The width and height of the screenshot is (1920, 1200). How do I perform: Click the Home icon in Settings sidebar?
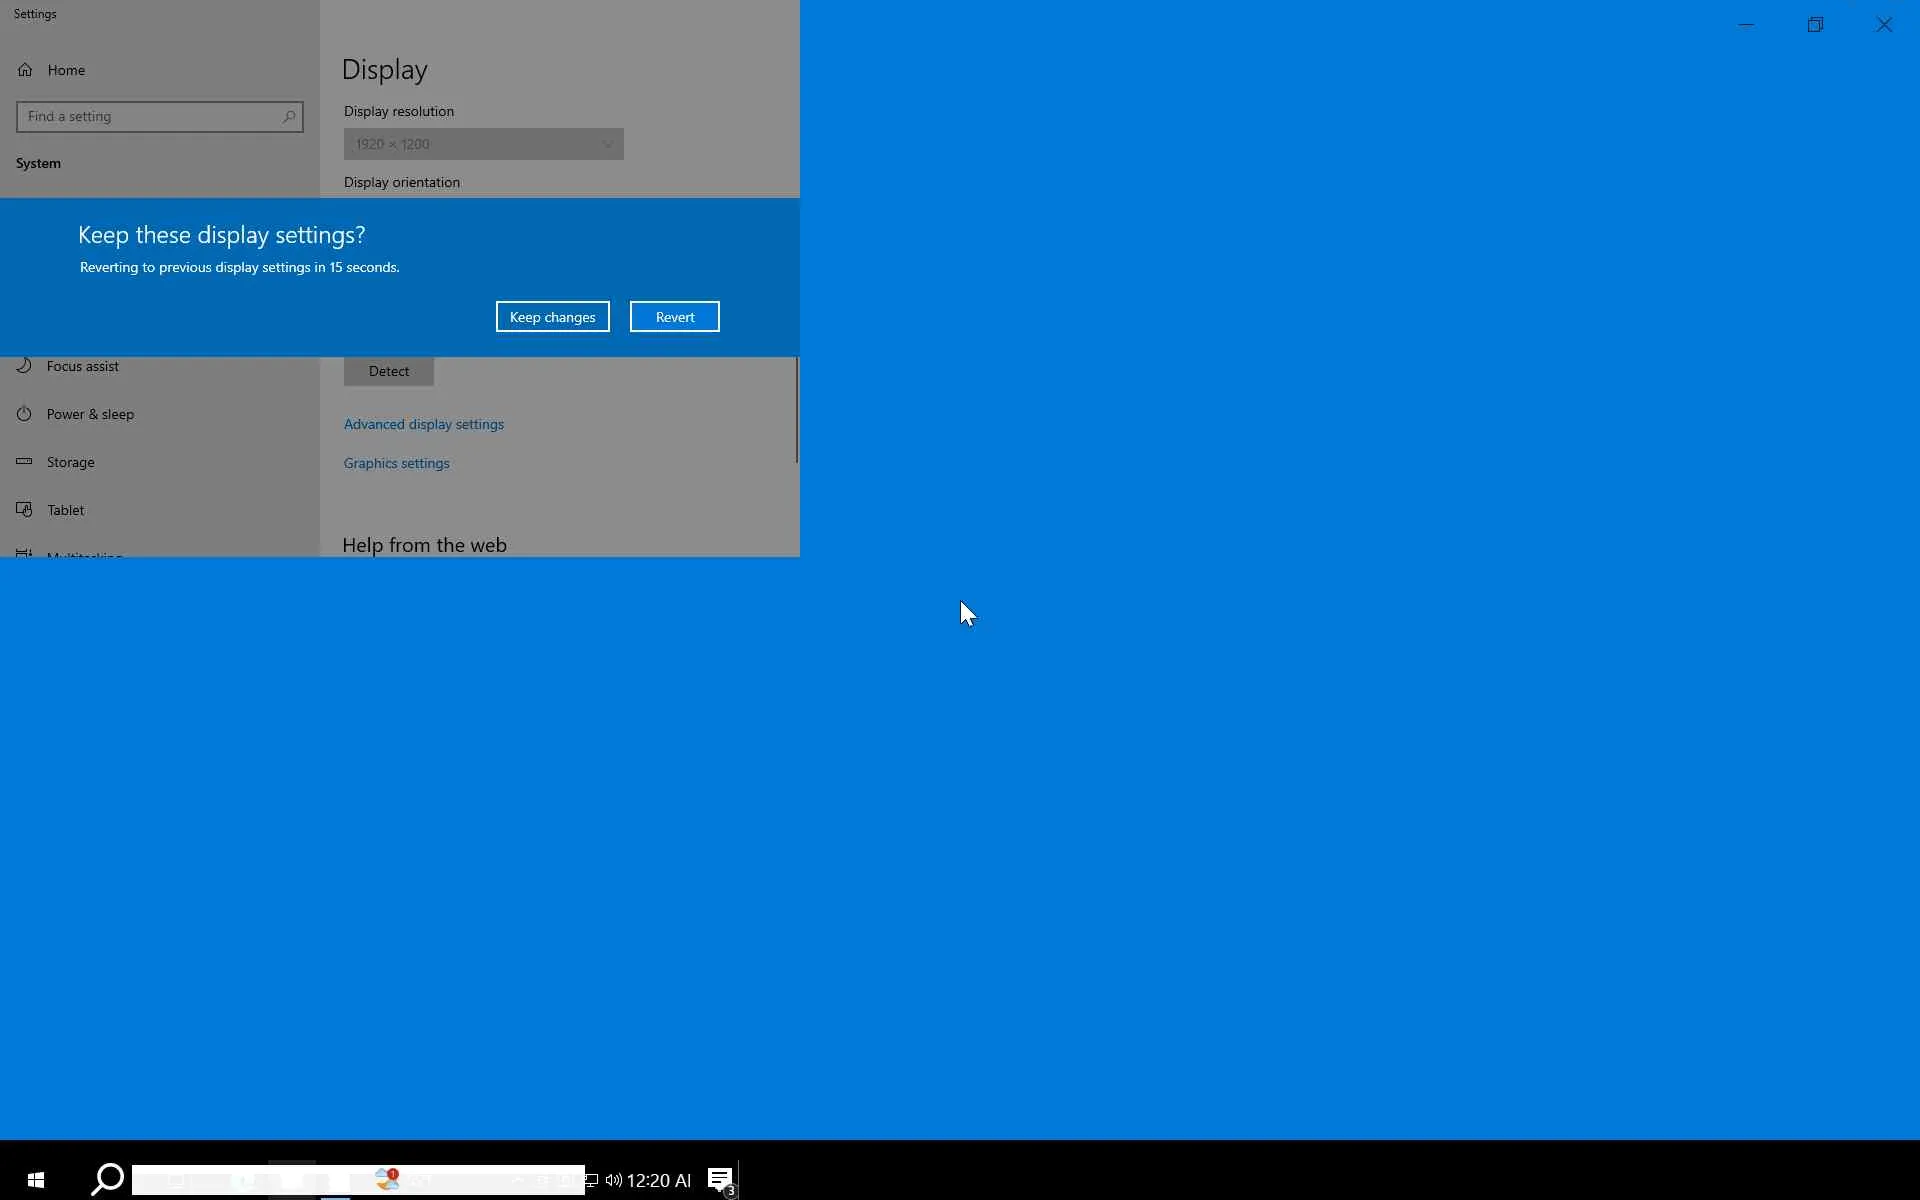[x=25, y=70]
